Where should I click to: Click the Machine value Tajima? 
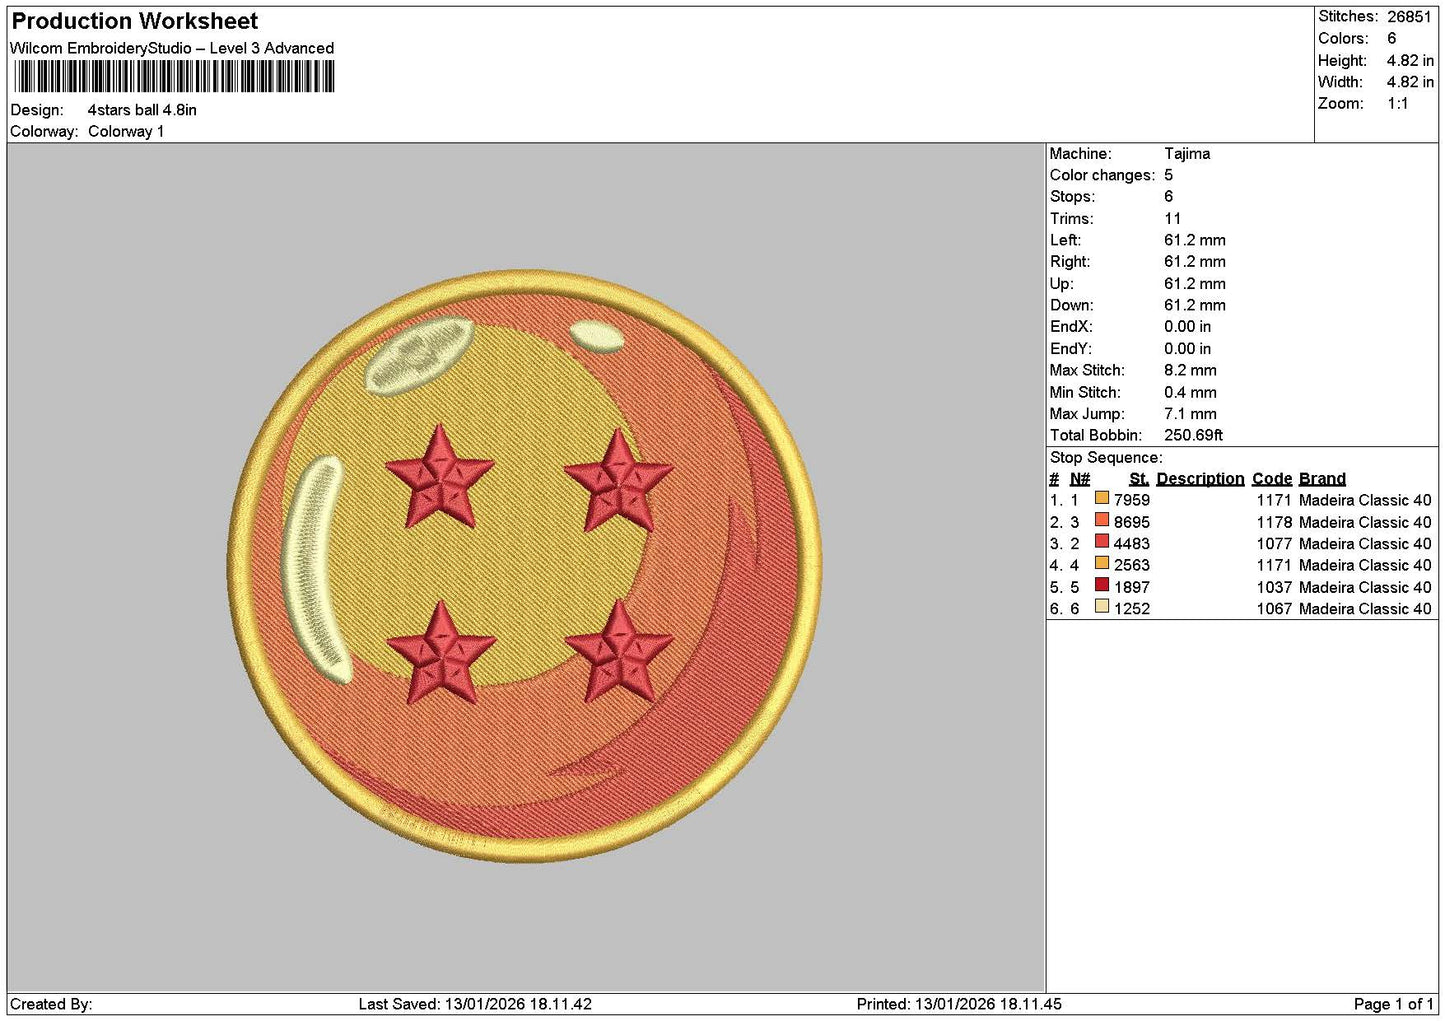click(1187, 154)
